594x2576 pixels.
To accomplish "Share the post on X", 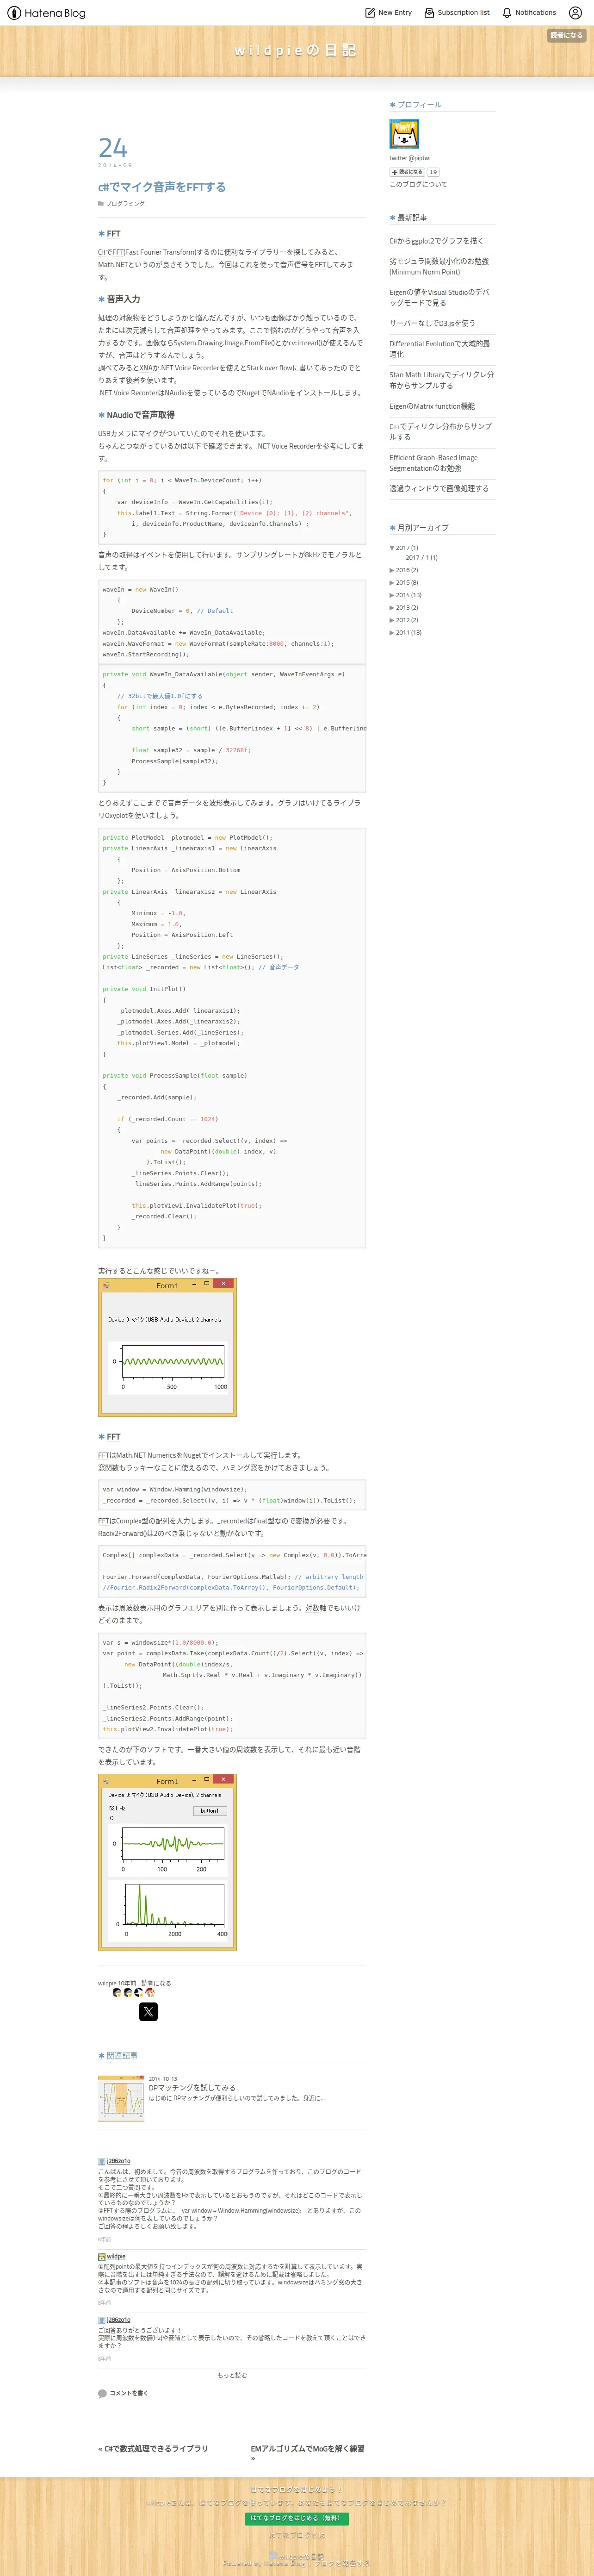I will (x=148, y=2012).
